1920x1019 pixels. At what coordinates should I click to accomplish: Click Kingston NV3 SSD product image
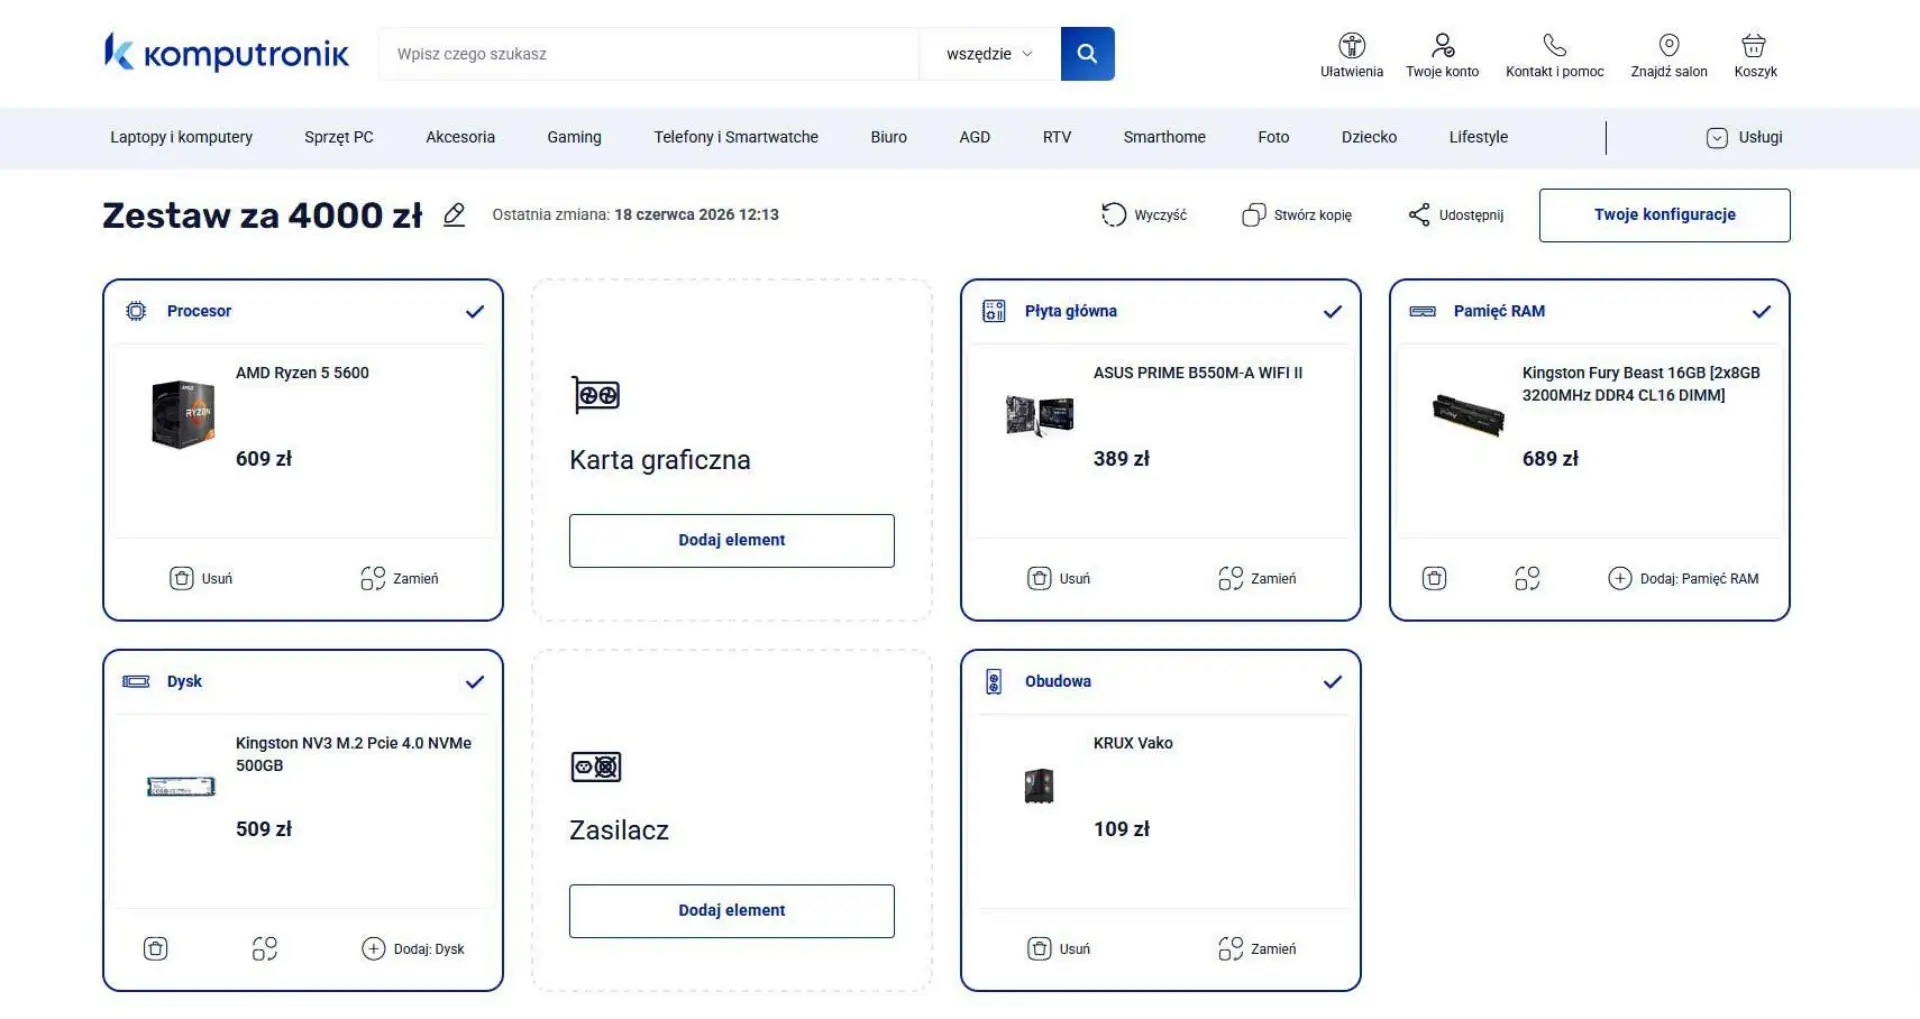tap(181, 786)
